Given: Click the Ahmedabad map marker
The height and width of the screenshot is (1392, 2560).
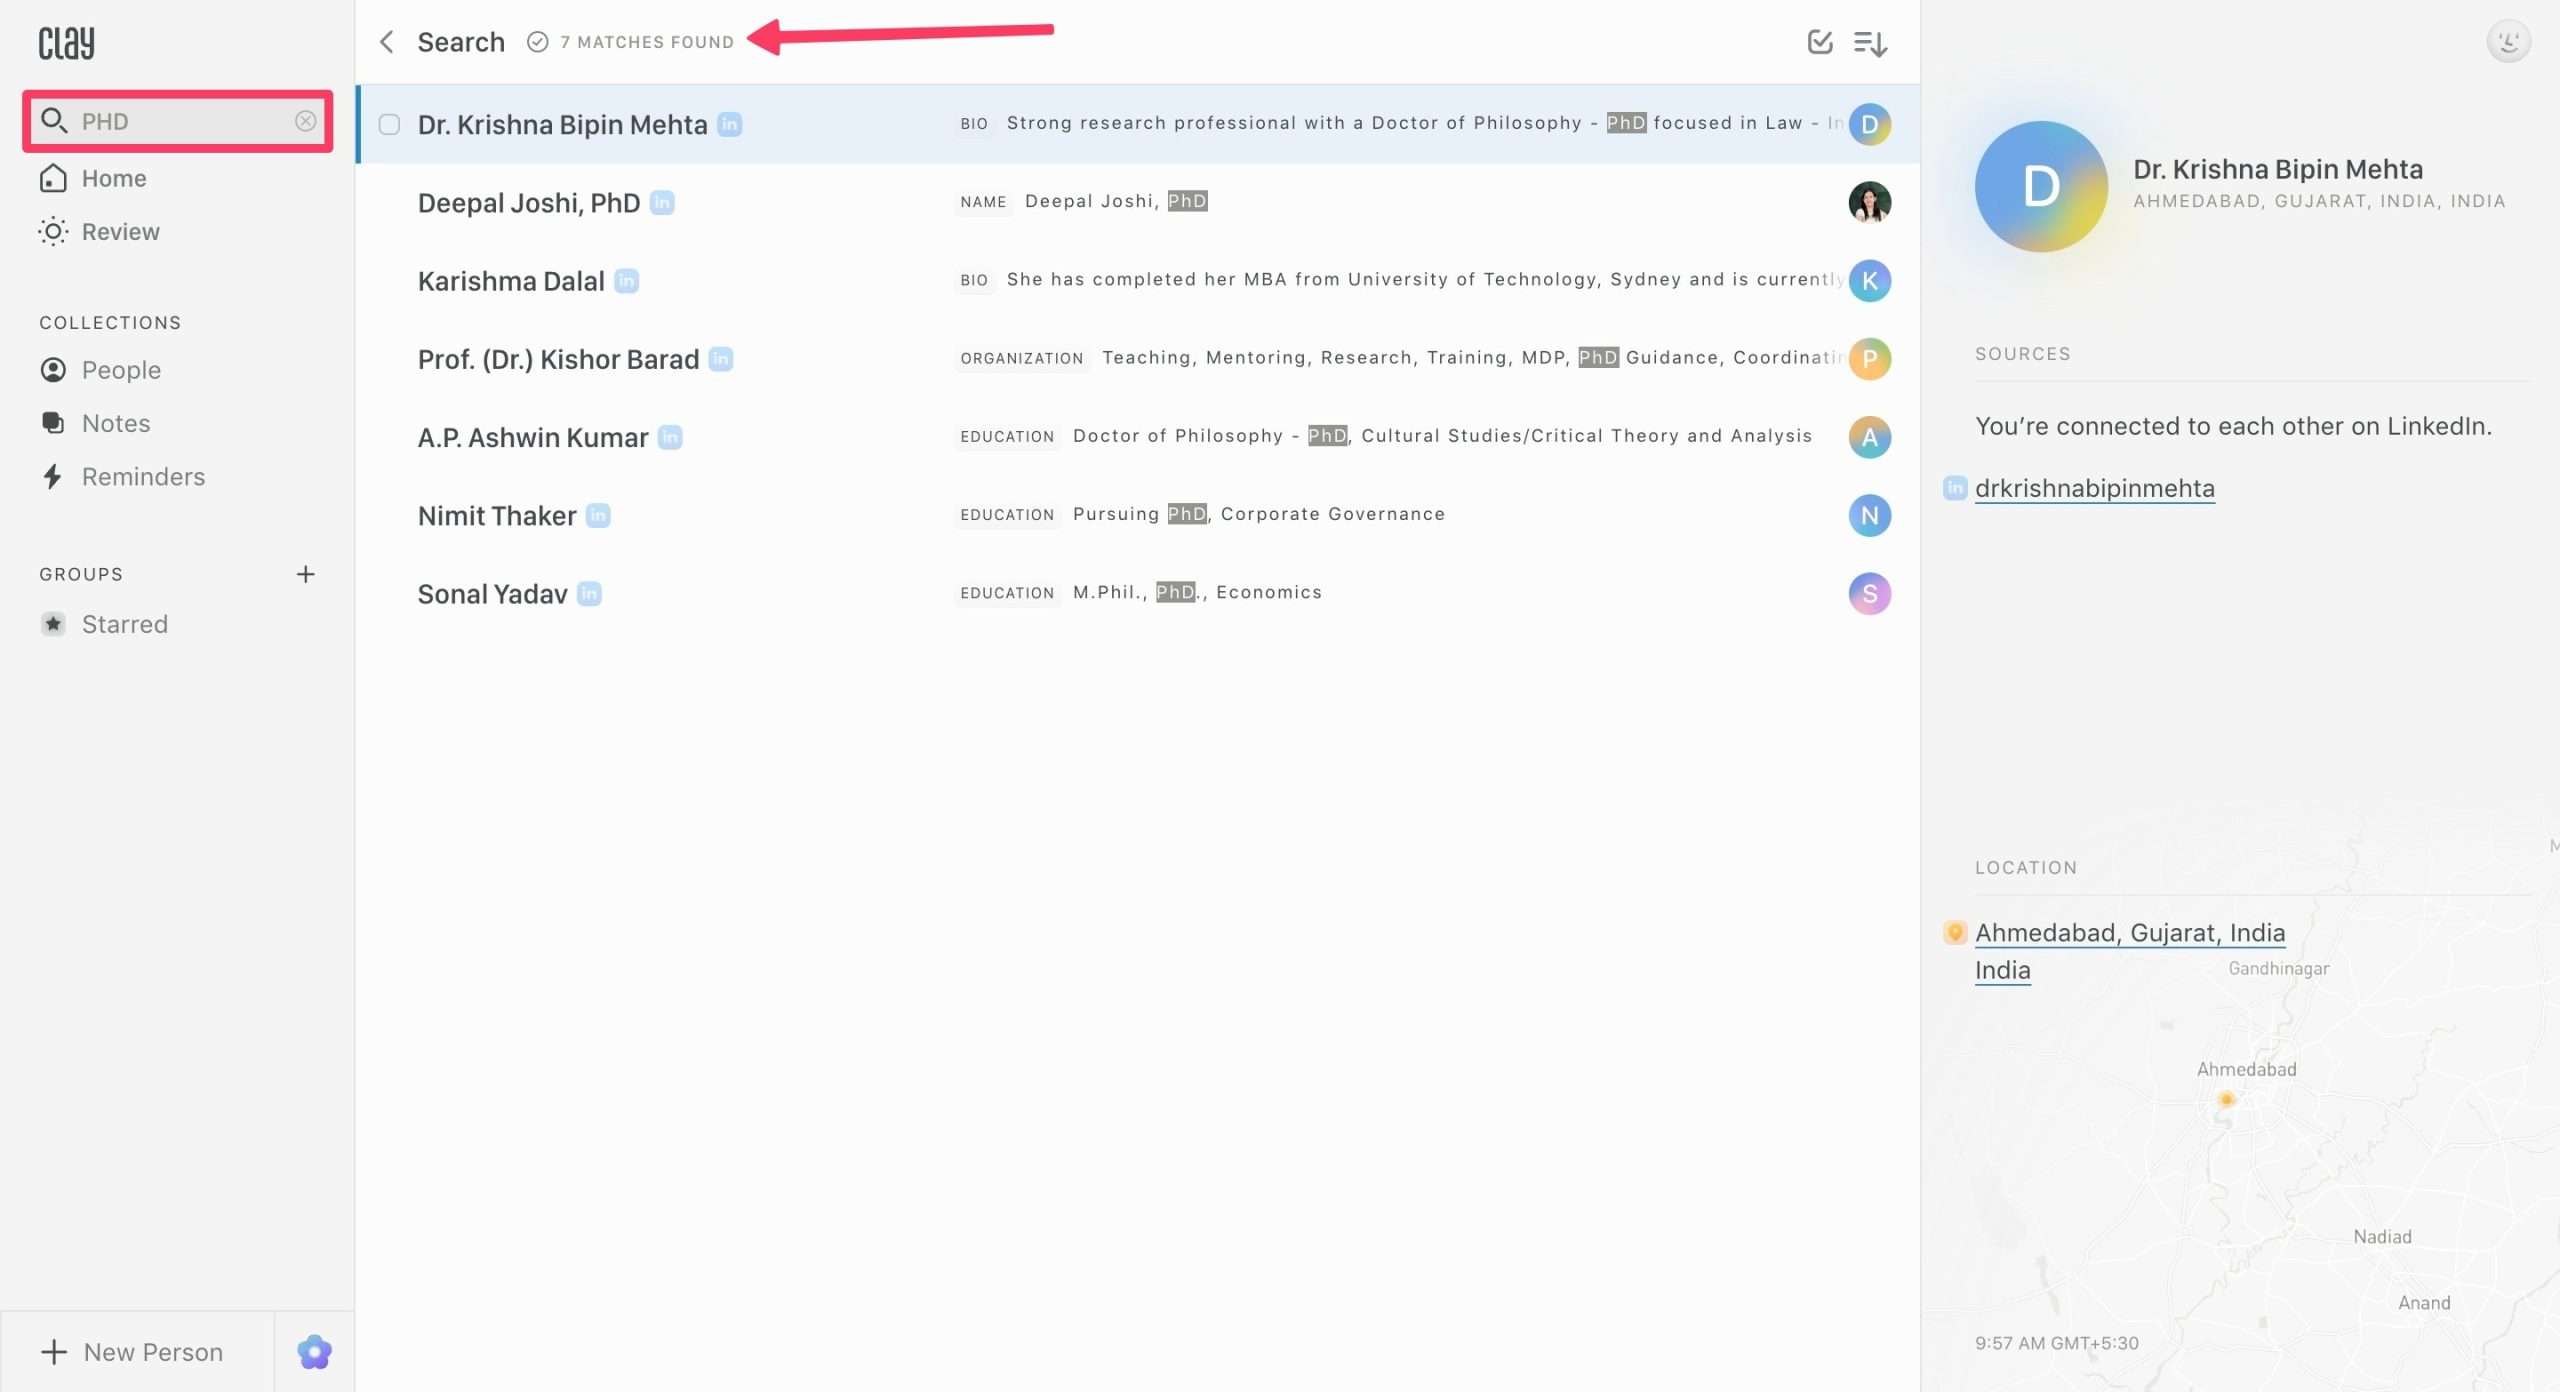Looking at the screenshot, I should coord(2226,1099).
